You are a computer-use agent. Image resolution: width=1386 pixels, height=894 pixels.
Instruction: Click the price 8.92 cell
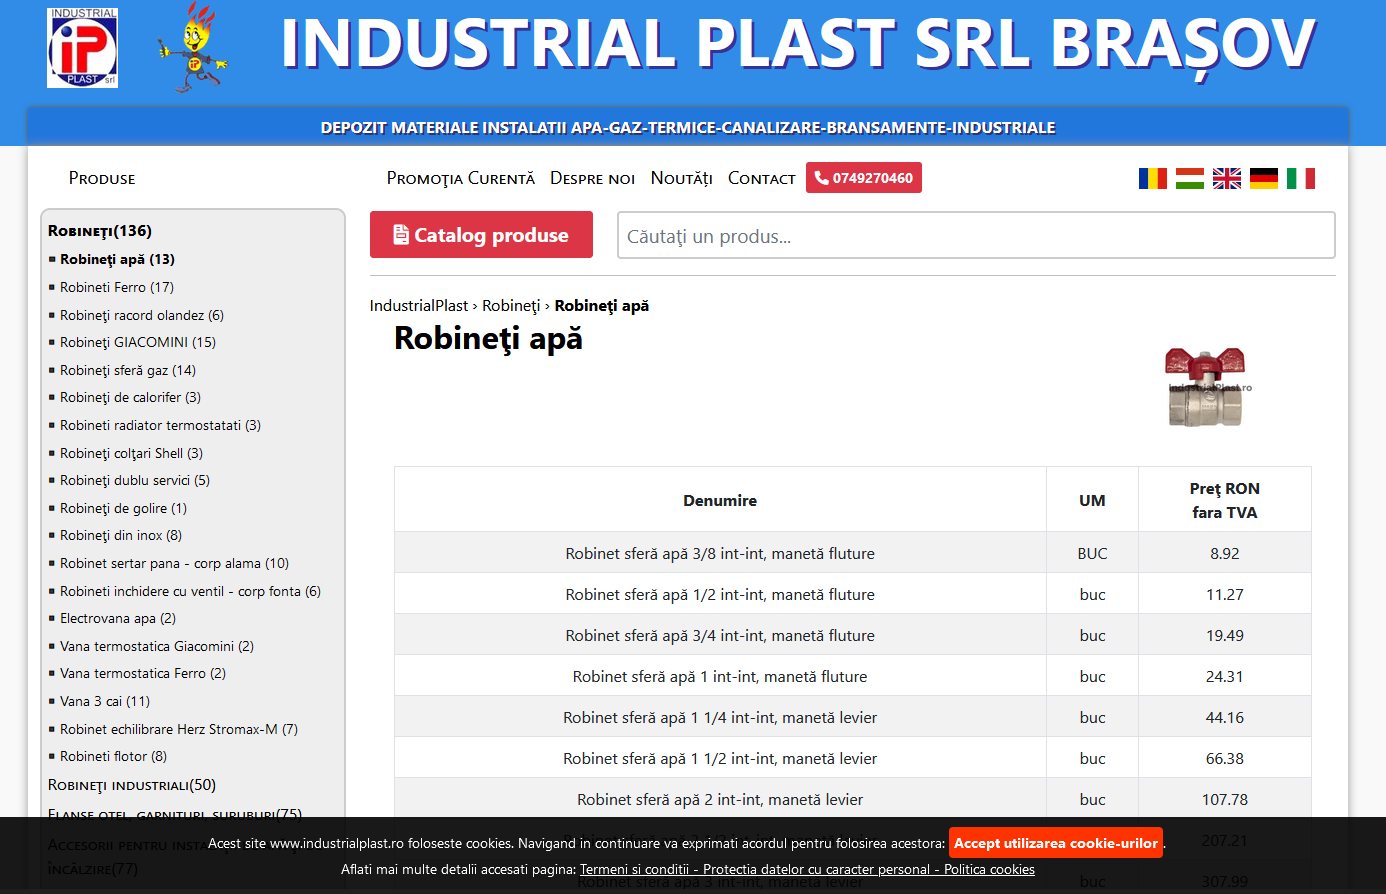(x=1225, y=553)
